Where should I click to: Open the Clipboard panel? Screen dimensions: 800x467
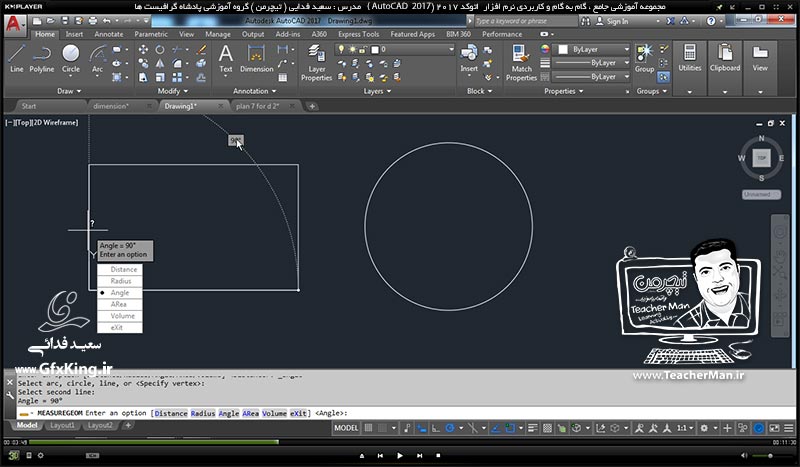724,58
